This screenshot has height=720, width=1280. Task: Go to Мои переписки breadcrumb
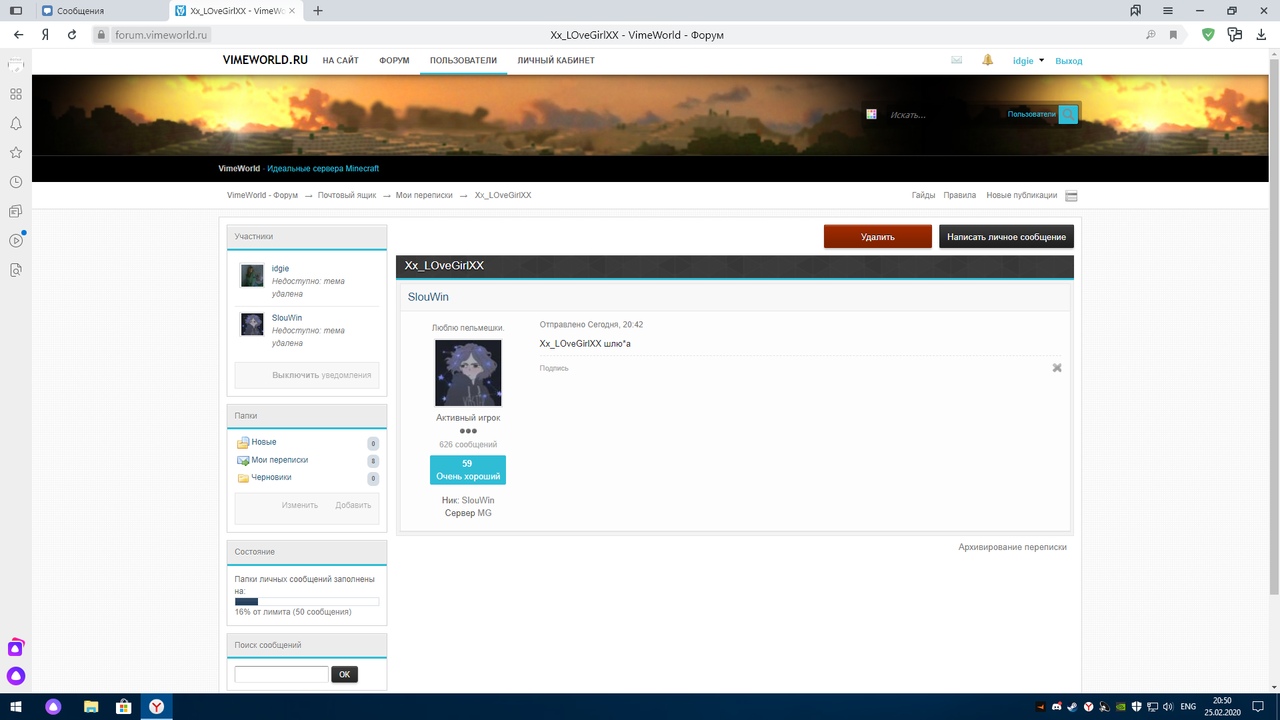coord(424,196)
